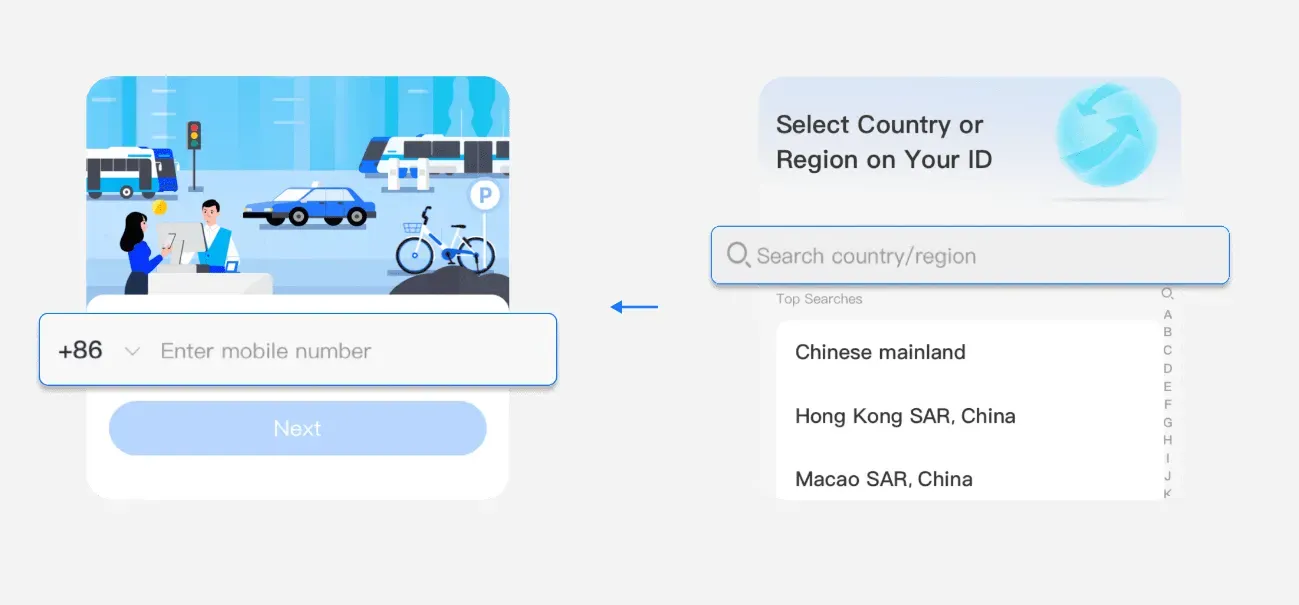Image resolution: width=1299 pixels, height=605 pixels.
Task: Click the blue left-pointing arrow between panels
Action: coord(634,307)
